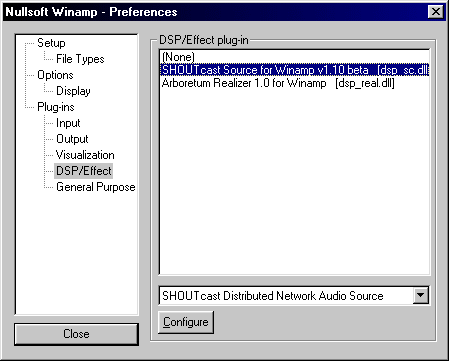Image resolution: width=449 pixels, height=361 pixels.
Task: Open the SHOUTcast Distributed Network Audio Source dropdown
Action: click(x=421, y=295)
